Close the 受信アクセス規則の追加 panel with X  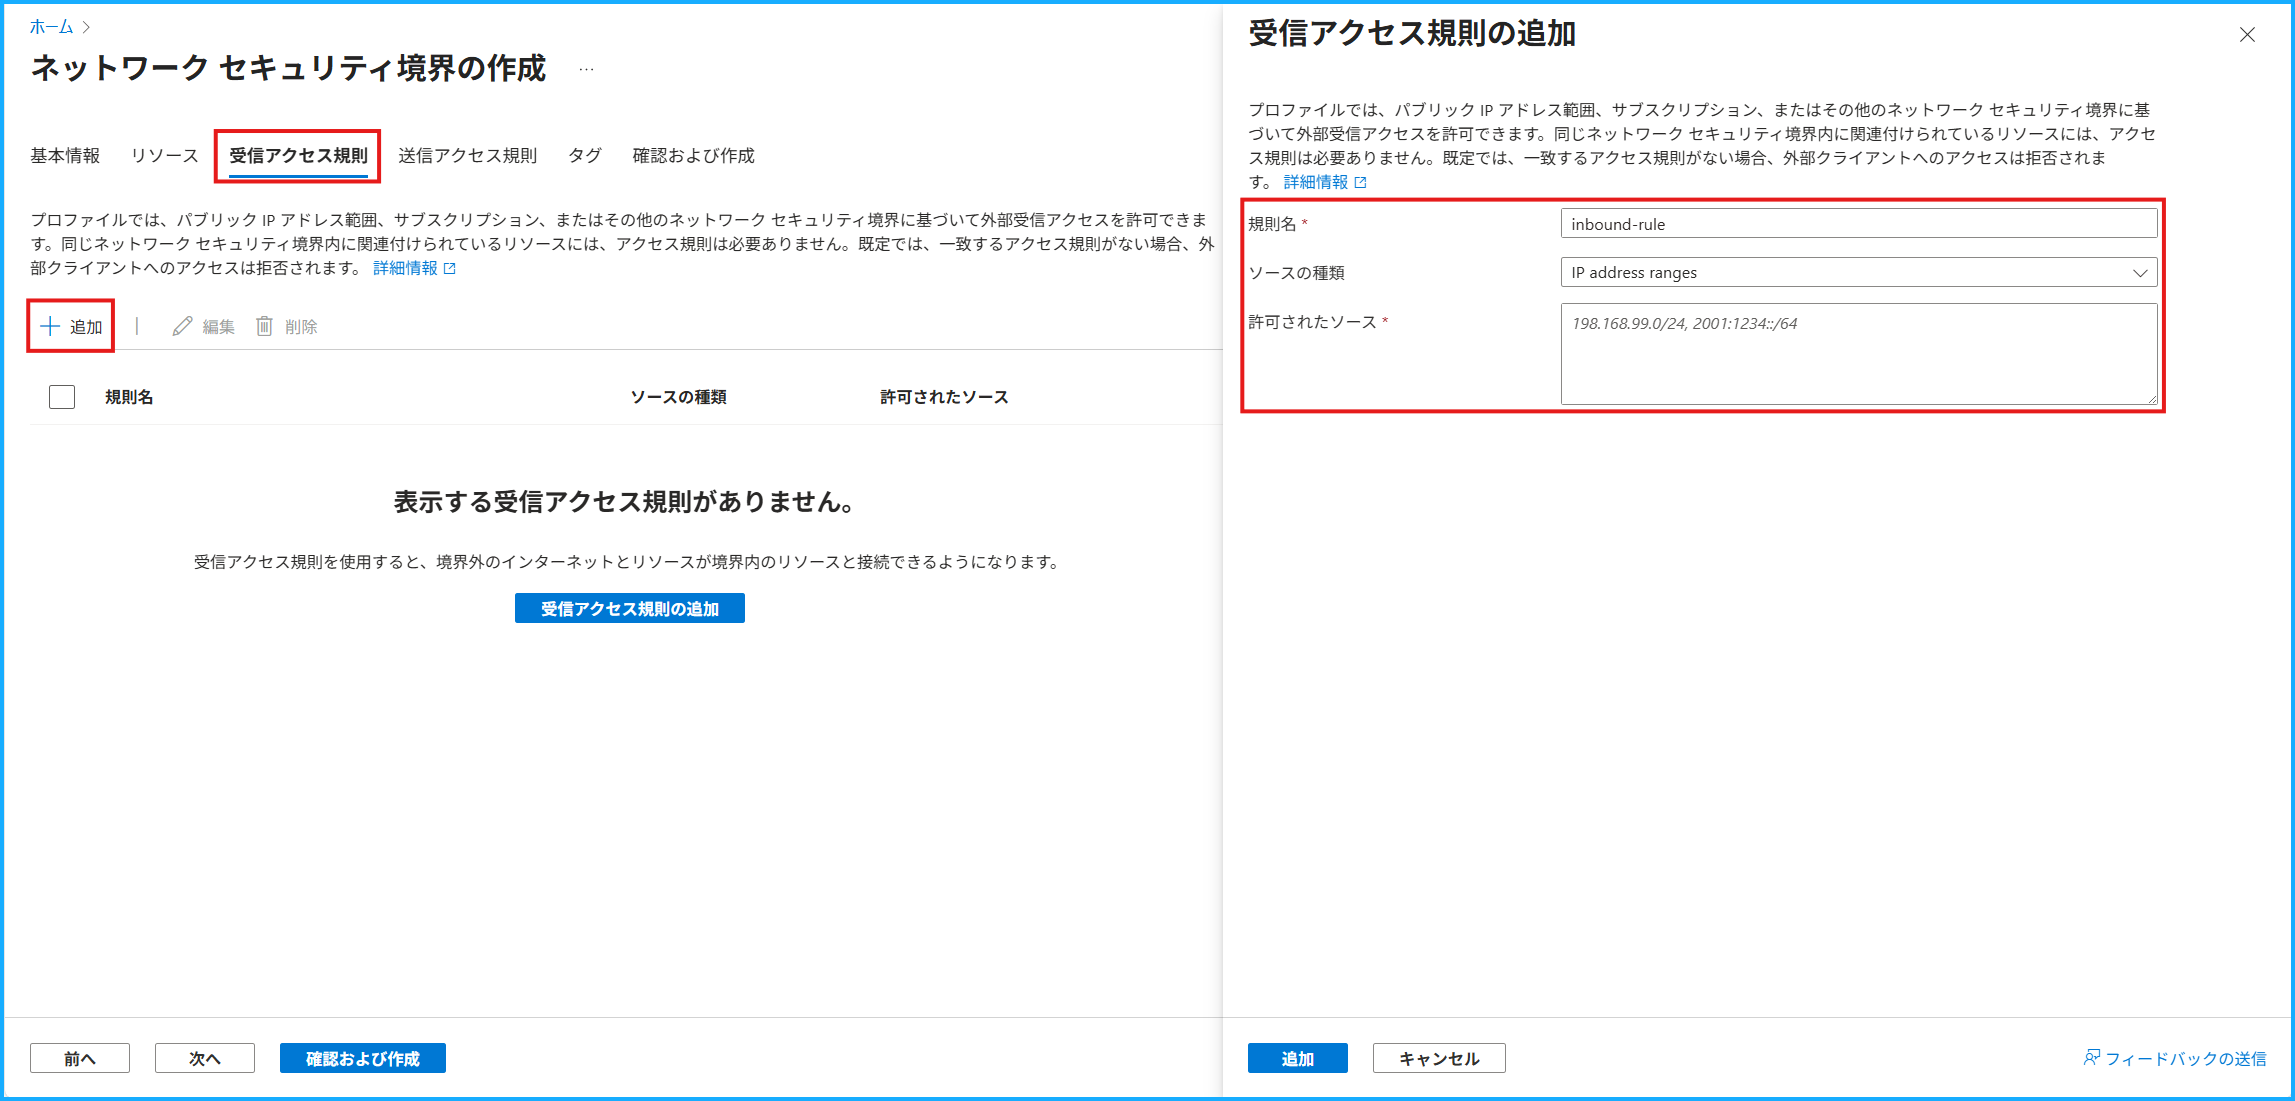[2247, 35]
